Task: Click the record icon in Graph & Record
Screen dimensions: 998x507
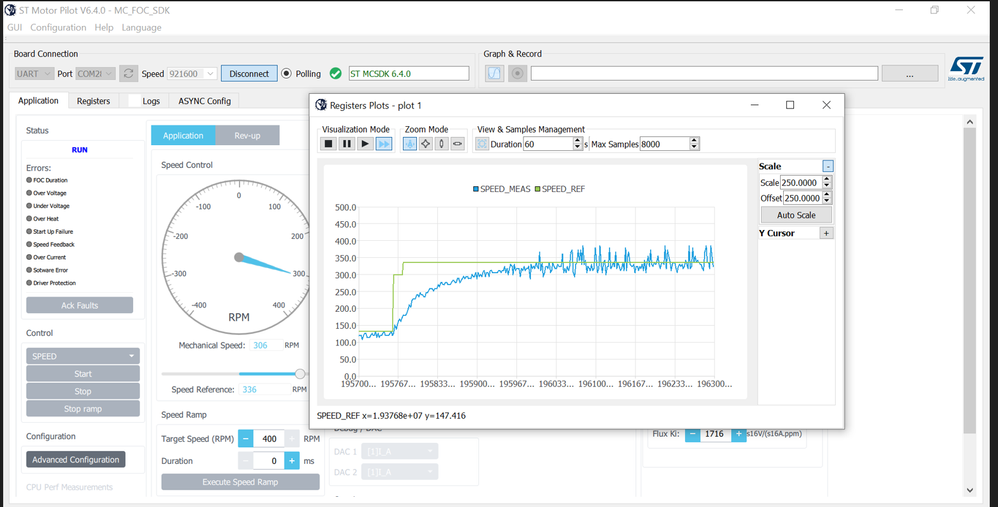Action: (x=518, y=74)
